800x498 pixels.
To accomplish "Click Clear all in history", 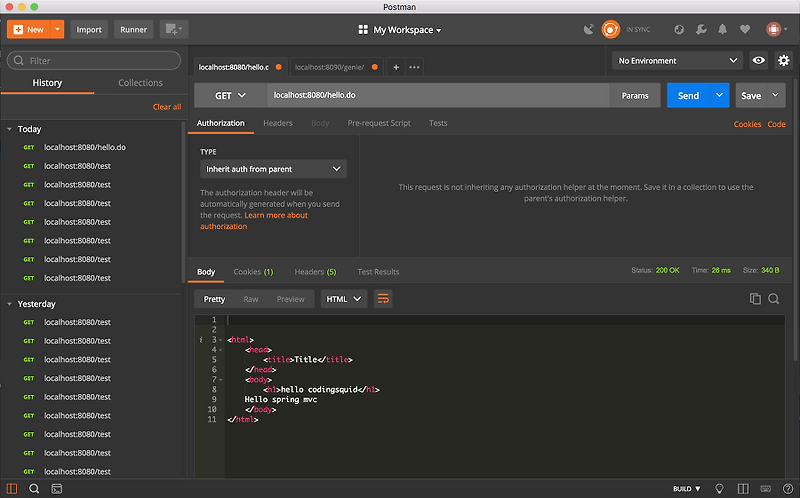I will pos(167,107).
